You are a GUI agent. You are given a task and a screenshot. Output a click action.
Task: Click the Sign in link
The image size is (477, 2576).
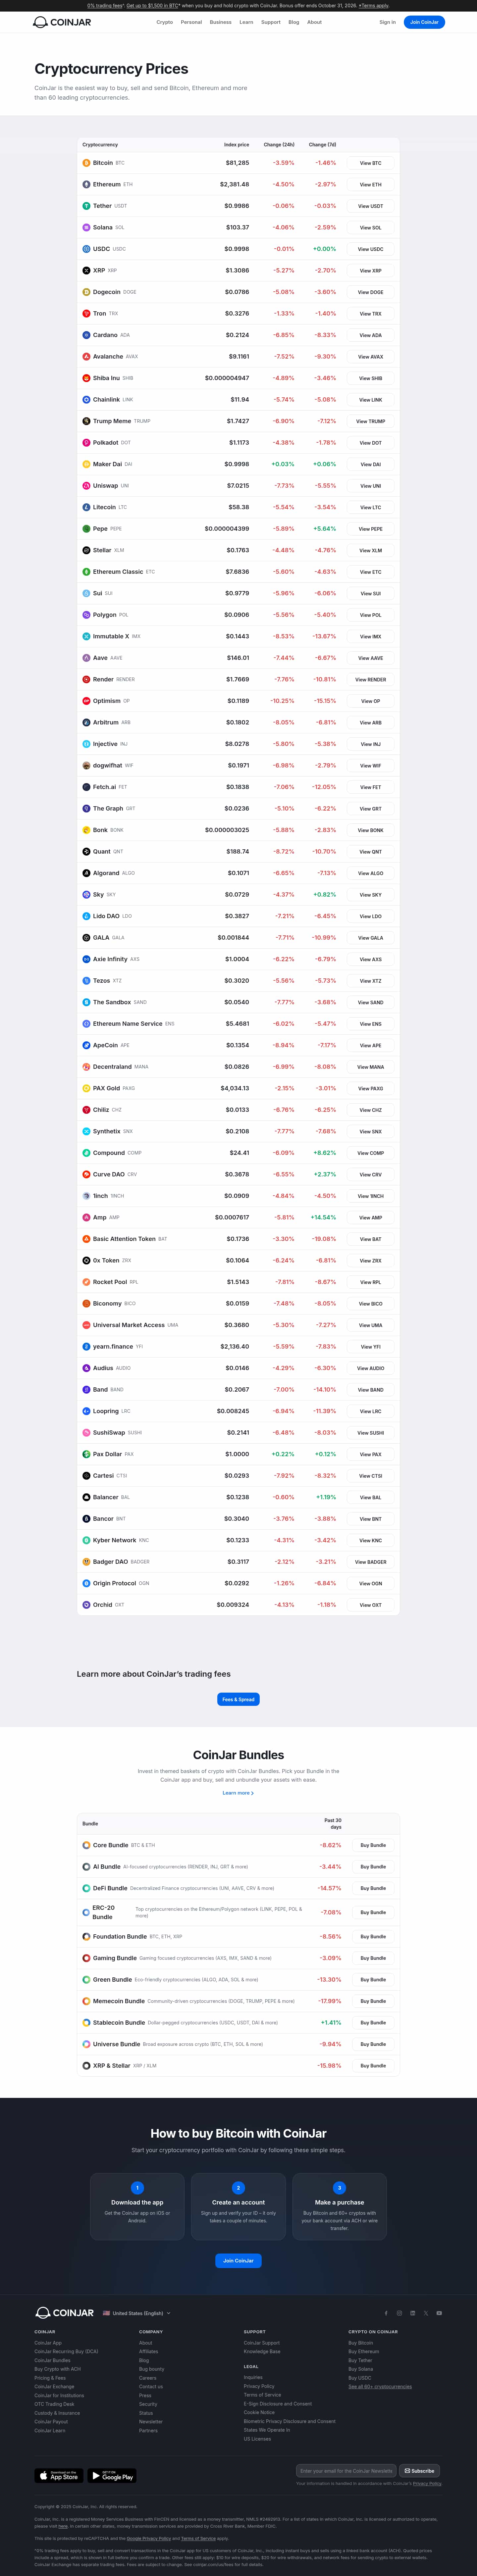tap(387, 22)
